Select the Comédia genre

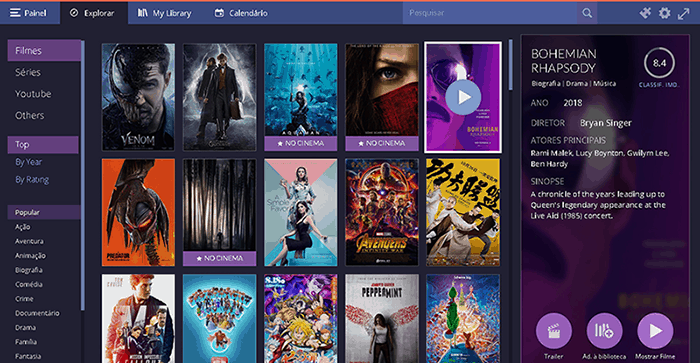[29, 284]
